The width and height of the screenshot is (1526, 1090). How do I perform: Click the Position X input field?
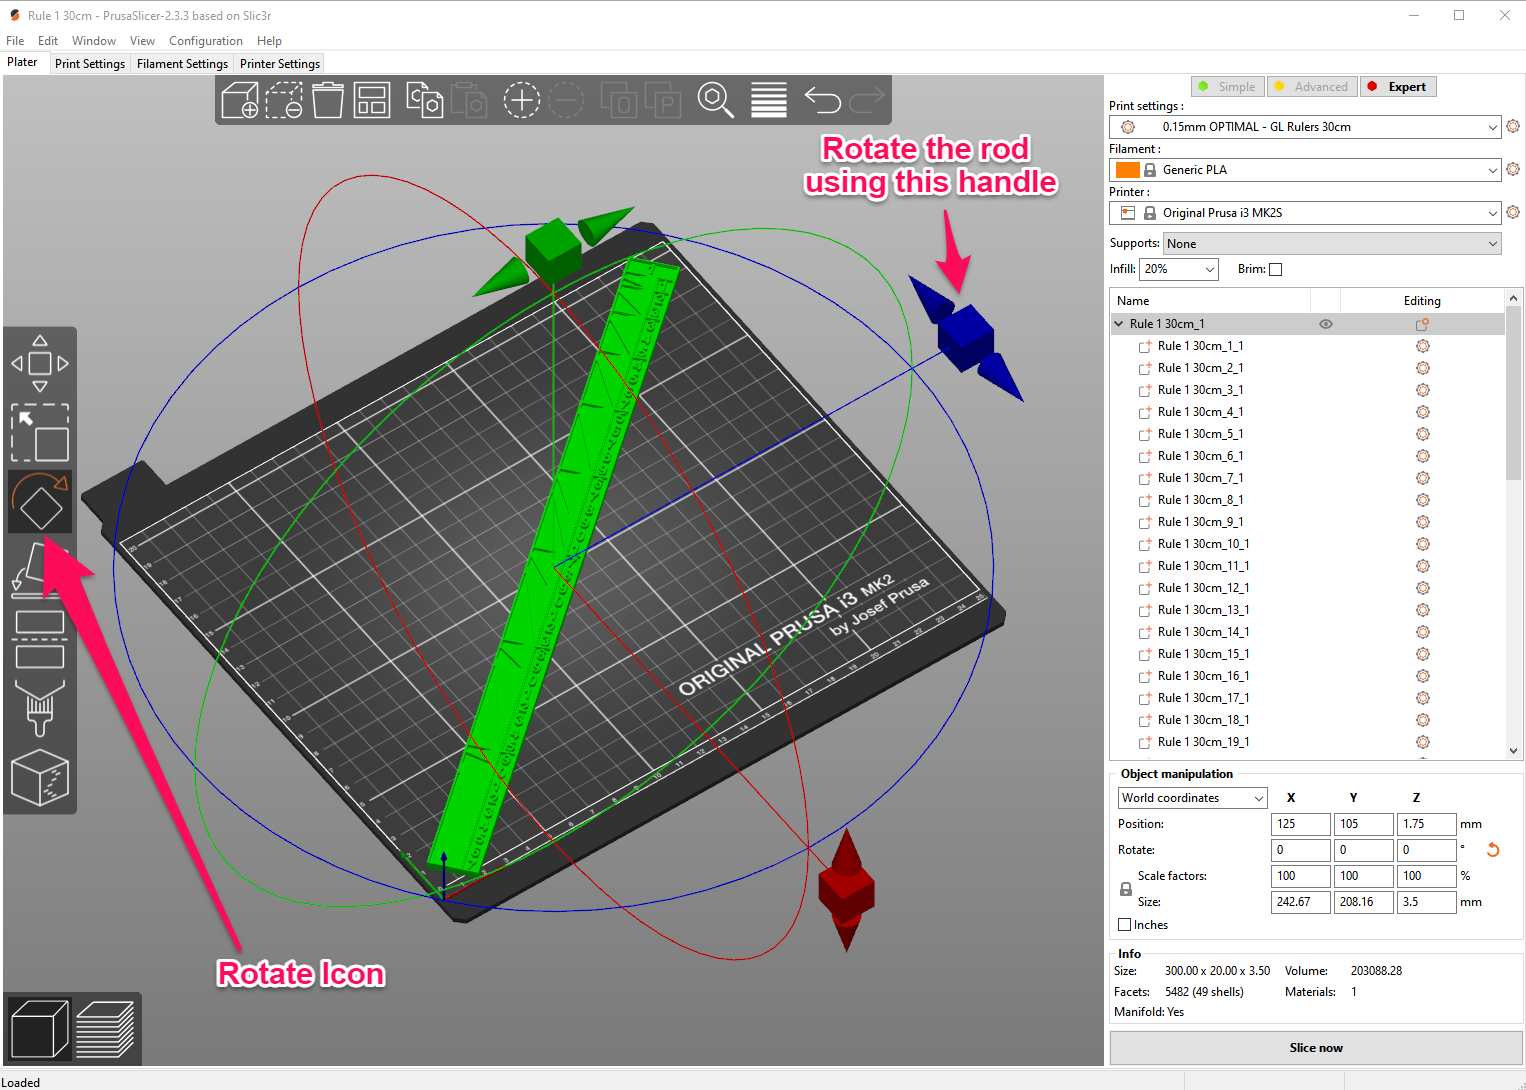coord(1301,824)
